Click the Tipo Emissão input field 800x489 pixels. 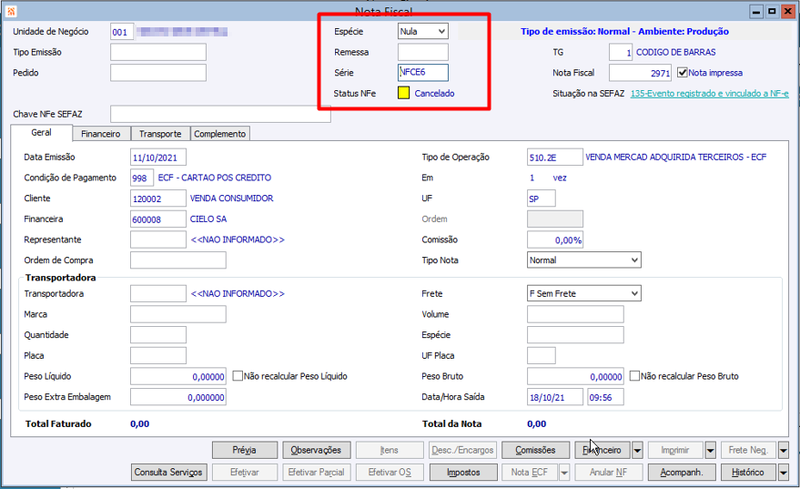[158, 52]
